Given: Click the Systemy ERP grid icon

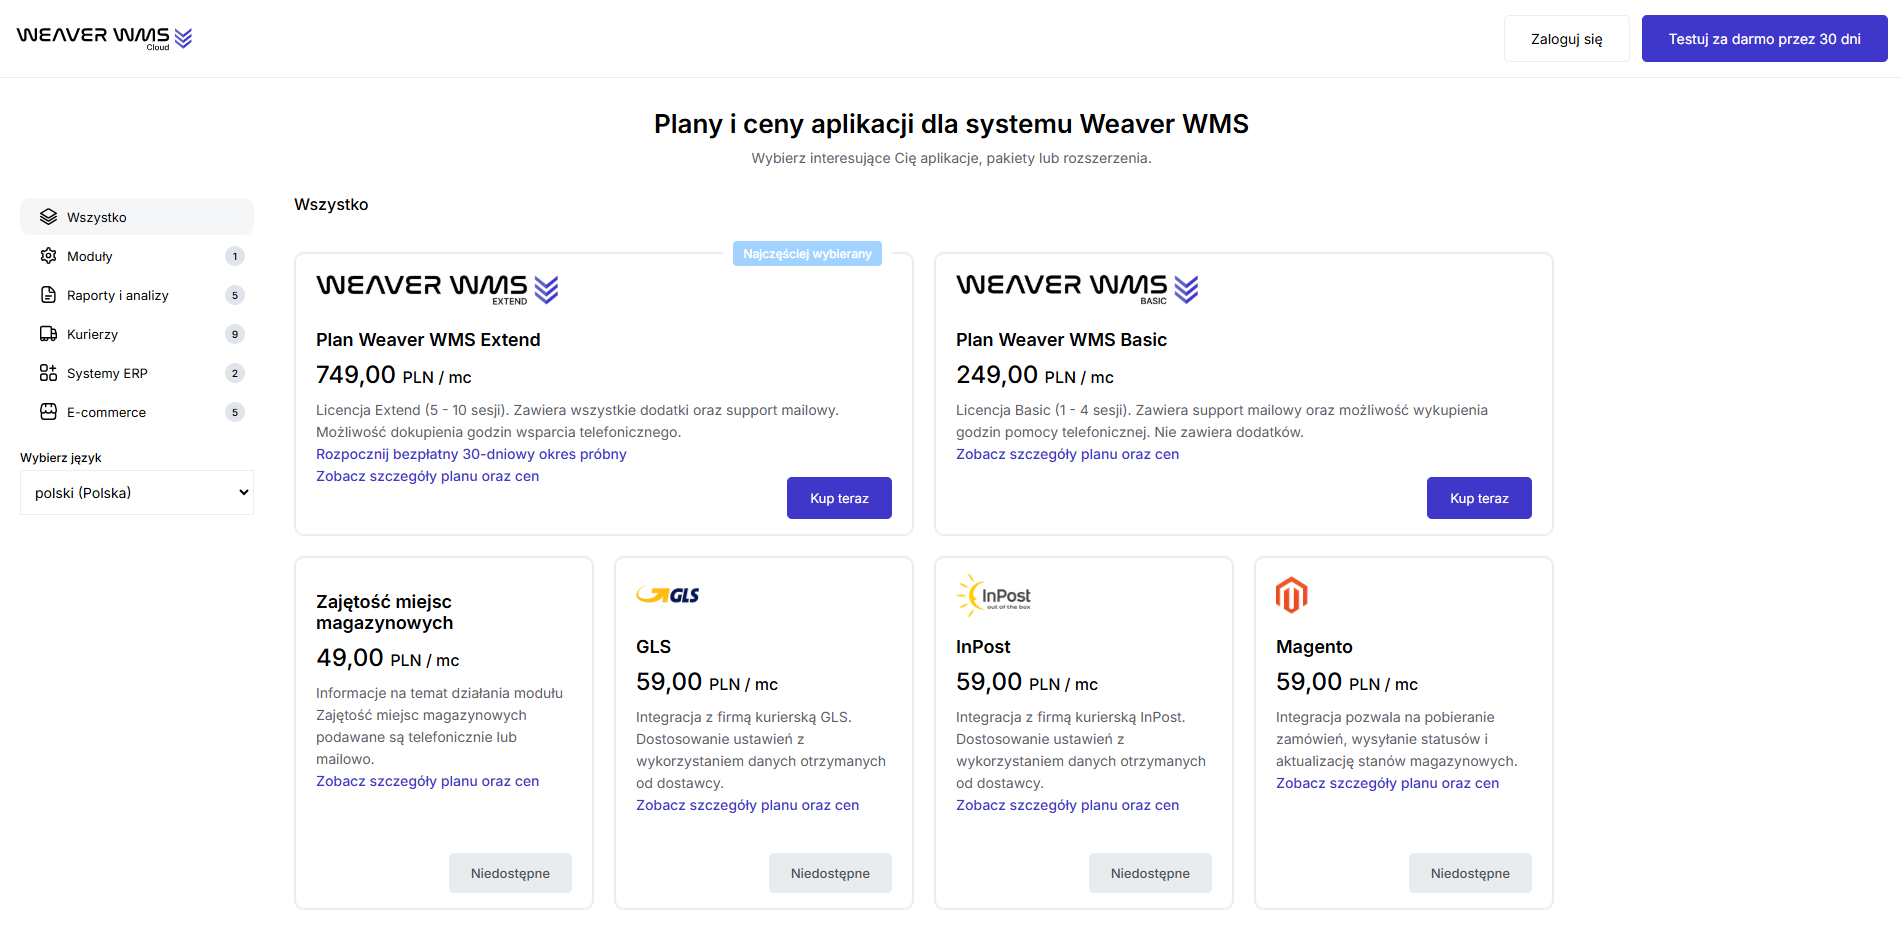Looking at the screenshot, I should (48, 373).
